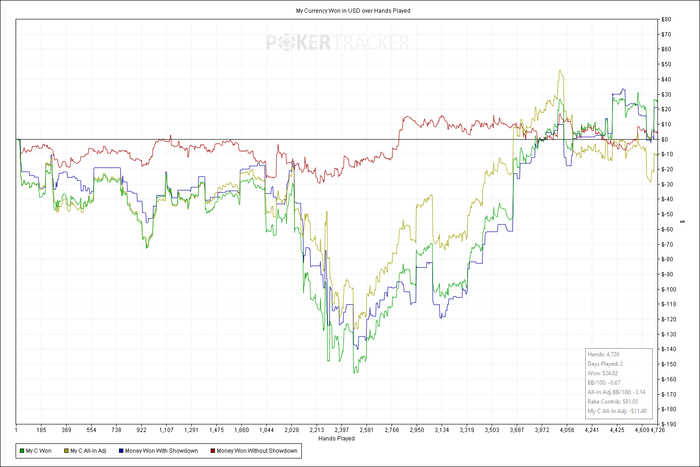The height and width of the screenshot is (467, 700).
Task: Click the x-axis tick labeled 3,134
Action: click(x=442, y=430)
